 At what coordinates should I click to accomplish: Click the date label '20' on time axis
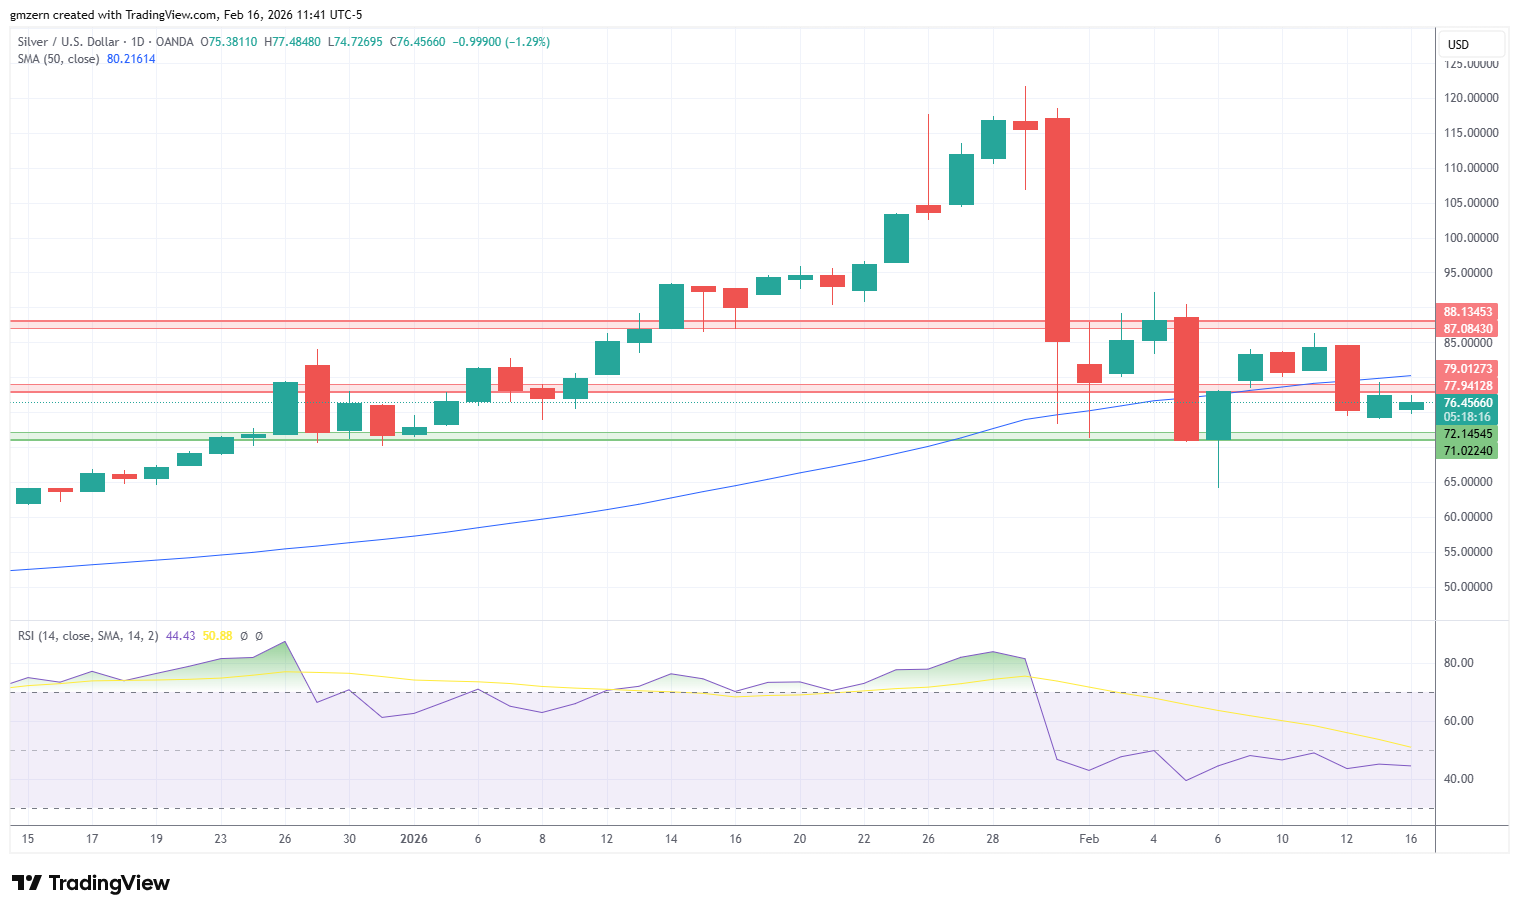[x=799, y=839]
